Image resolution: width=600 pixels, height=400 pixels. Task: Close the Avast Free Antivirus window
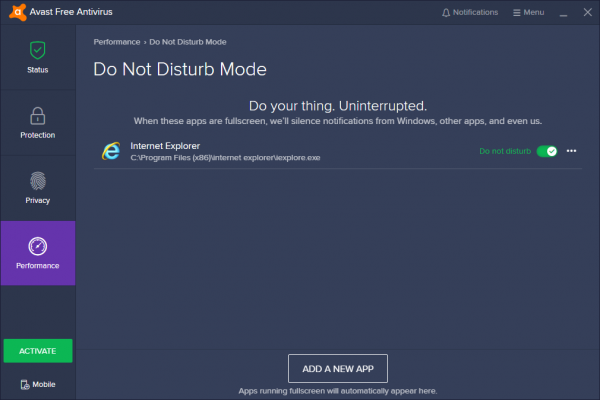click(x=586, y=13)
